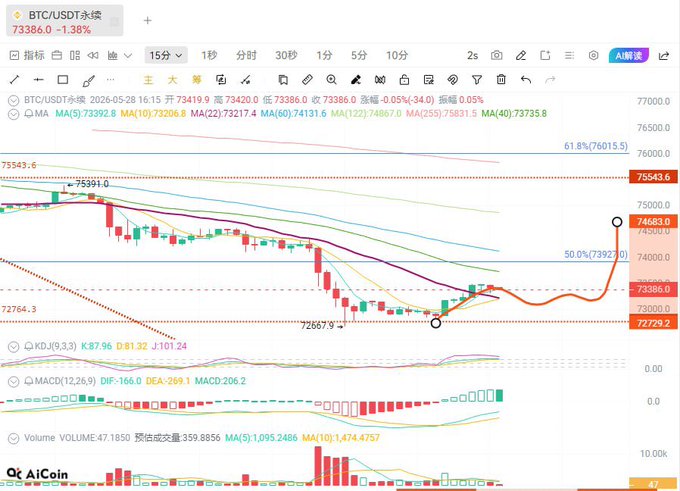Click the 74683.0 orange price tag
680x491 pixels.
point(653,222)
